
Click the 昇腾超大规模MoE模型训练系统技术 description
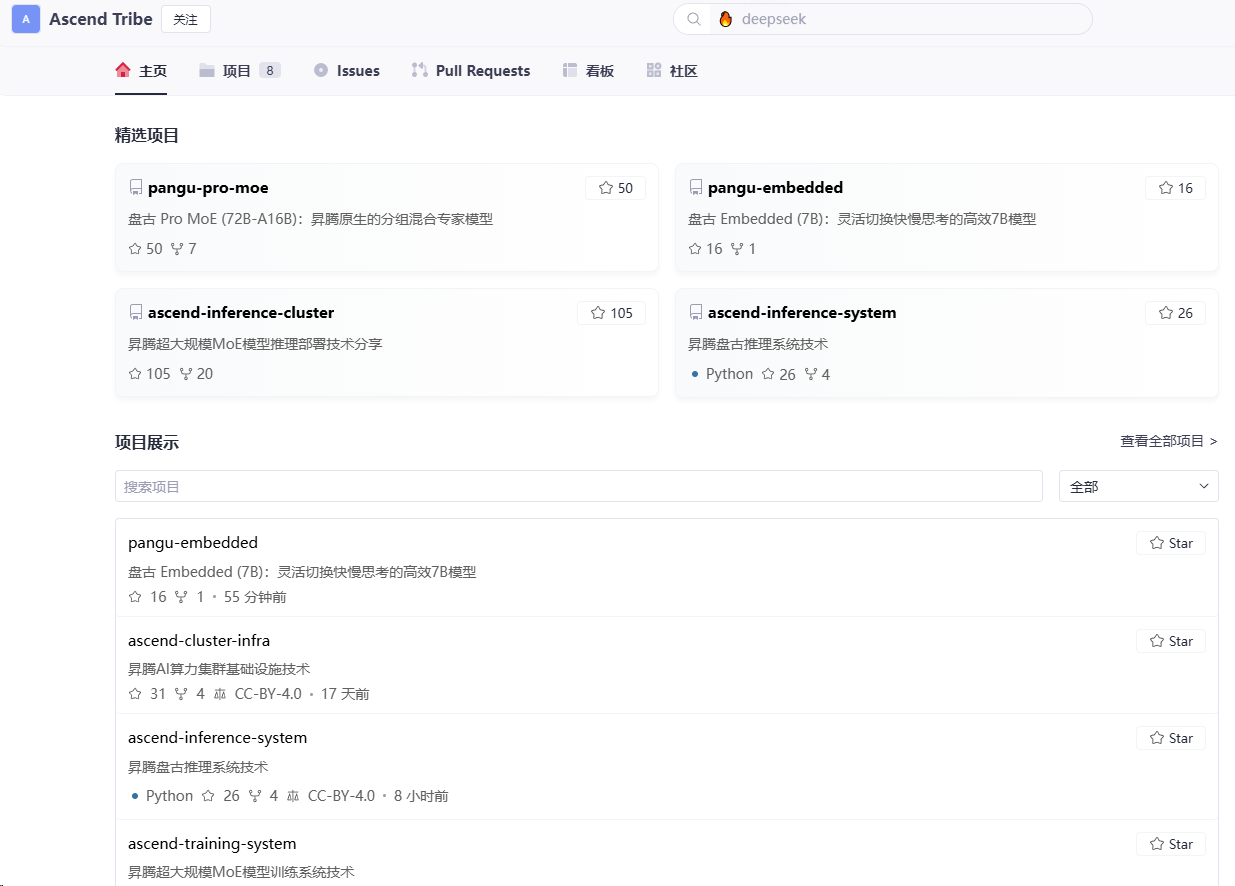coord(241,872)
